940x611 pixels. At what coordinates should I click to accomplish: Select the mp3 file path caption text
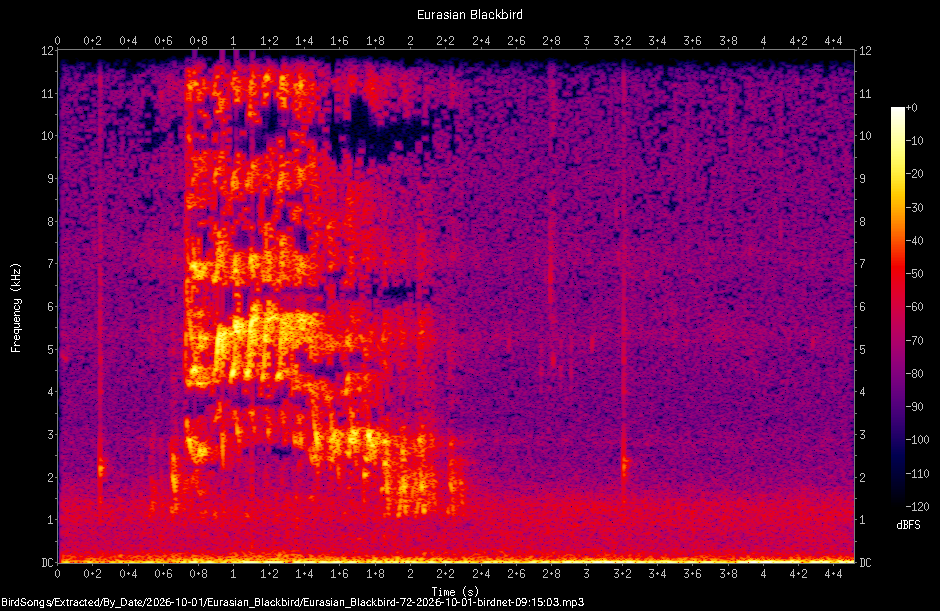292,602
